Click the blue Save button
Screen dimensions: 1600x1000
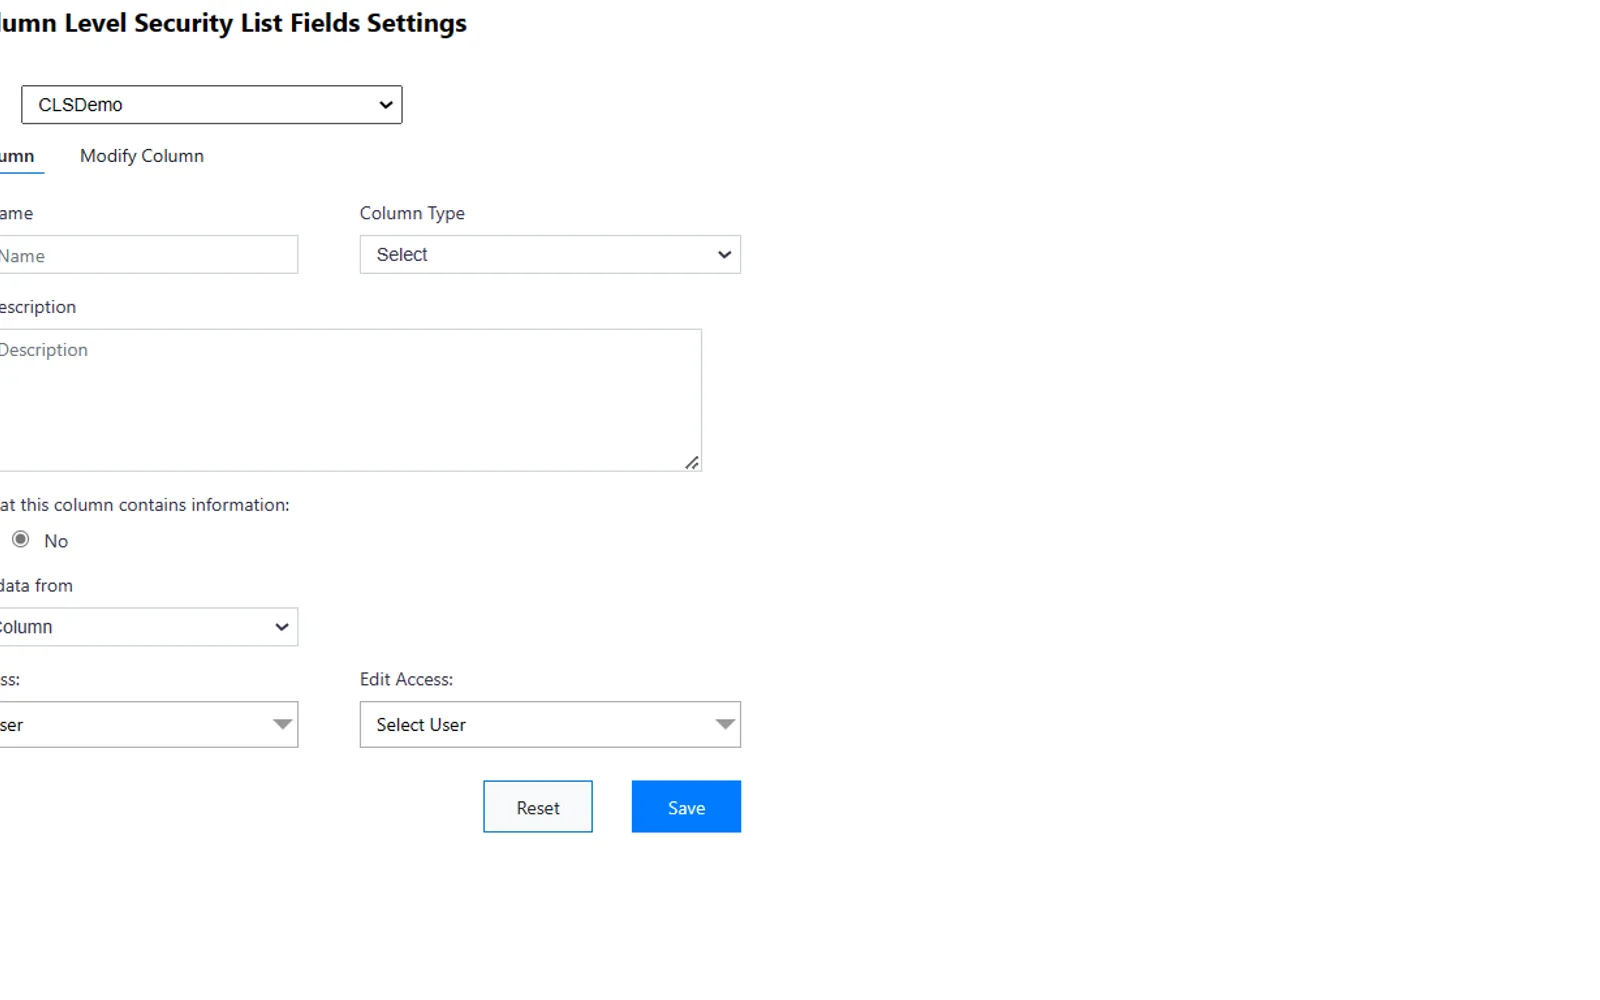pyautogui.click(x=686, y=807)
